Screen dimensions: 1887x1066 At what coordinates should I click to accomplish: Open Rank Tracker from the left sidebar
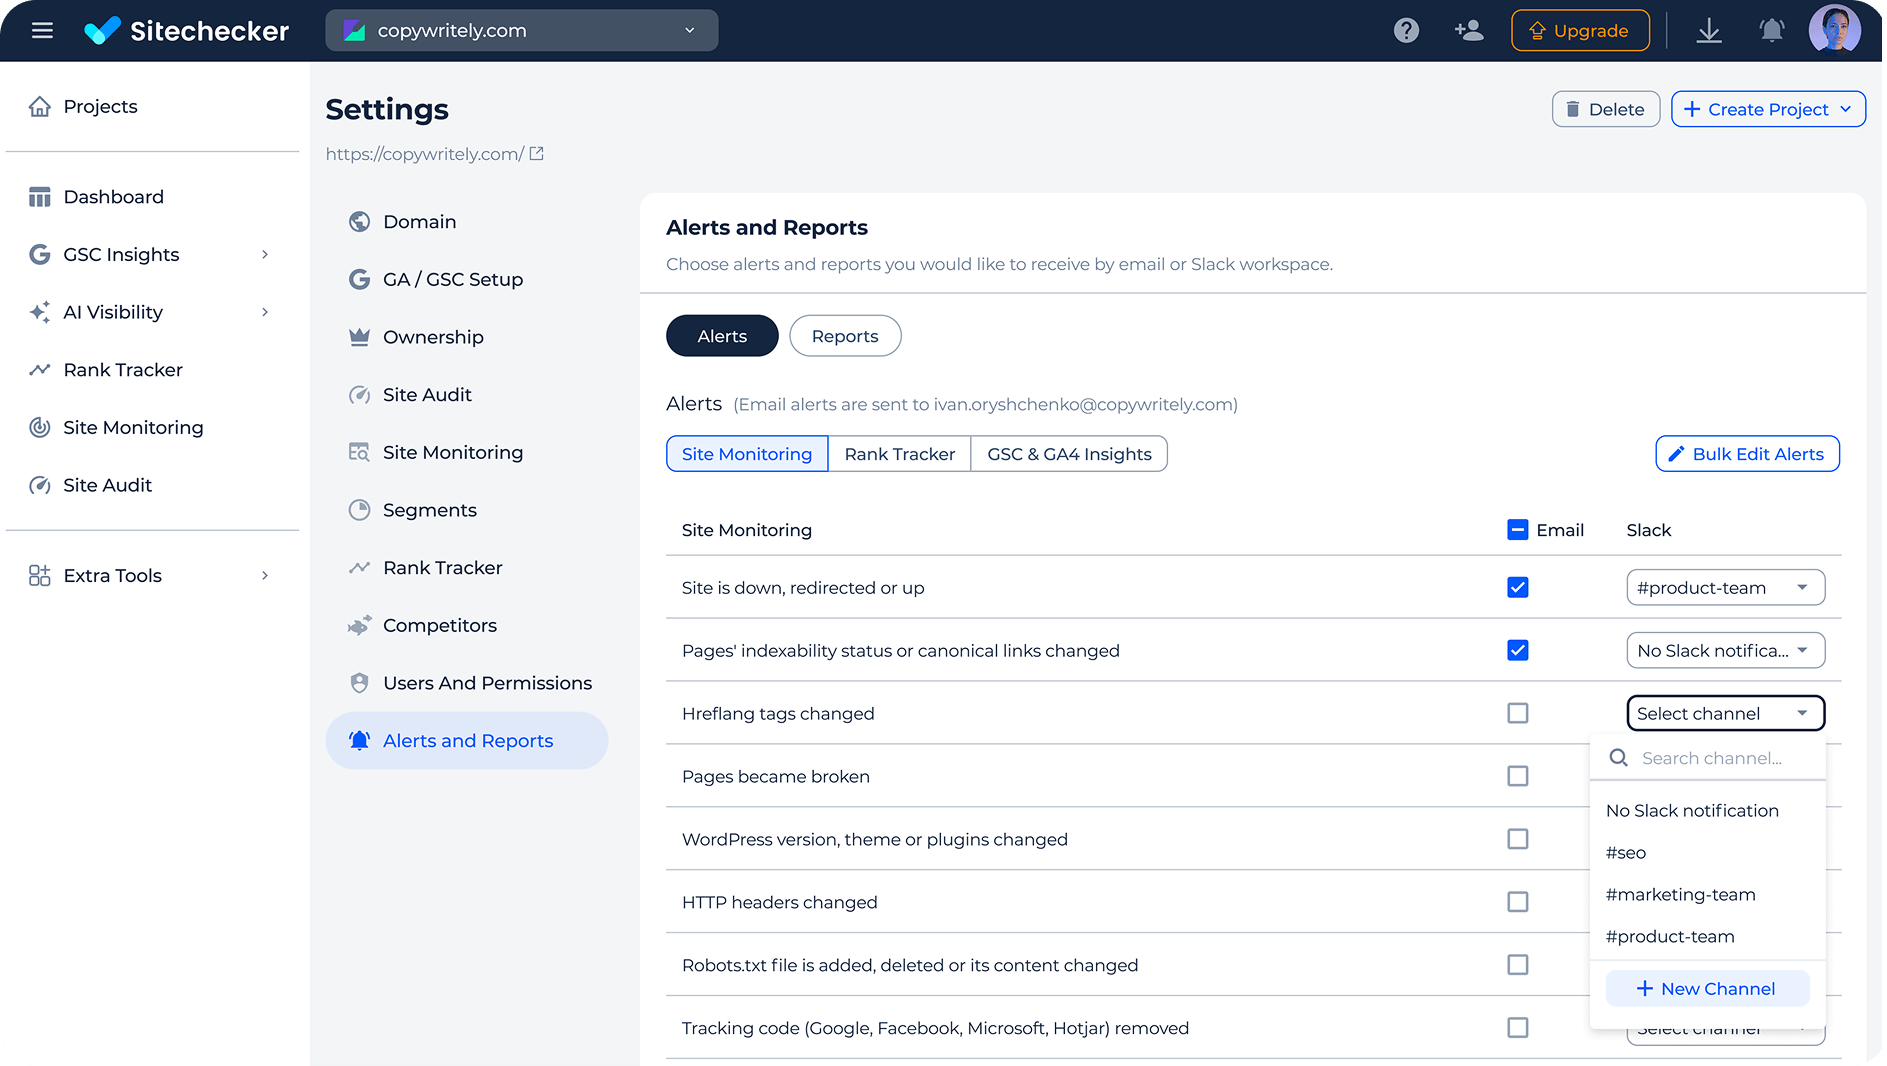[x=122, y=369]
